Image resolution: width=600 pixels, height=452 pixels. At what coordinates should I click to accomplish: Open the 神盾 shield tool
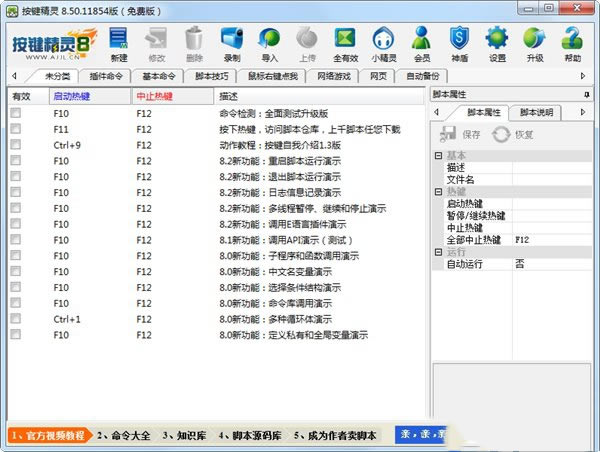coord(459,44)
